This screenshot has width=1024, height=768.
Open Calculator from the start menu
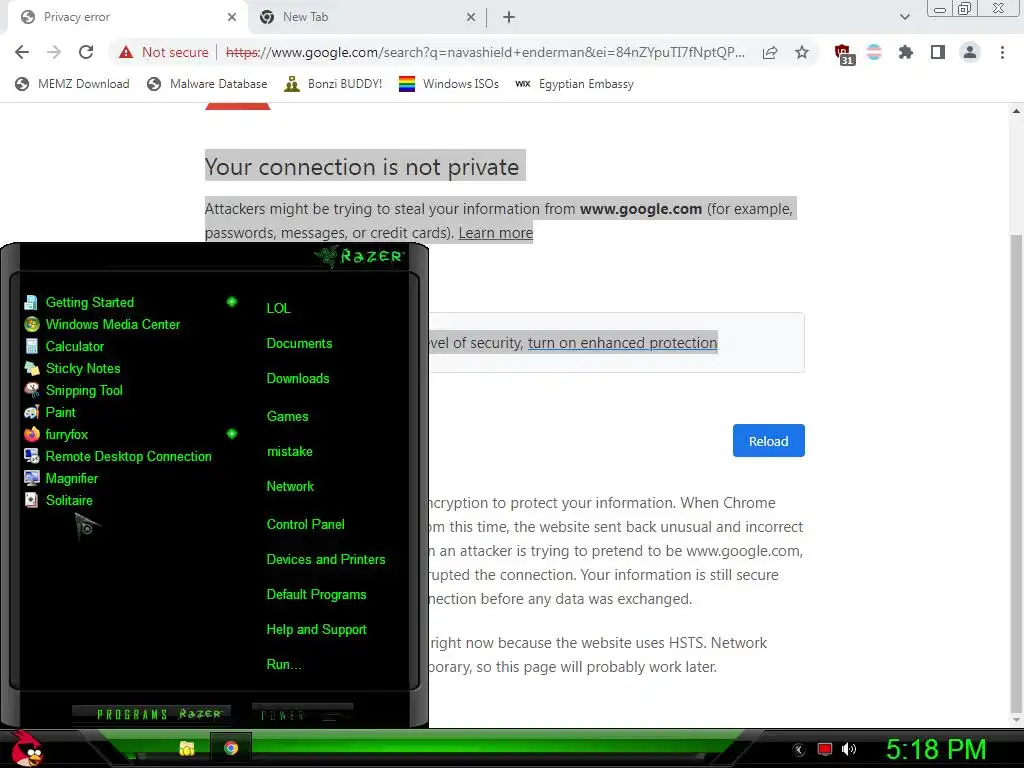64,347
